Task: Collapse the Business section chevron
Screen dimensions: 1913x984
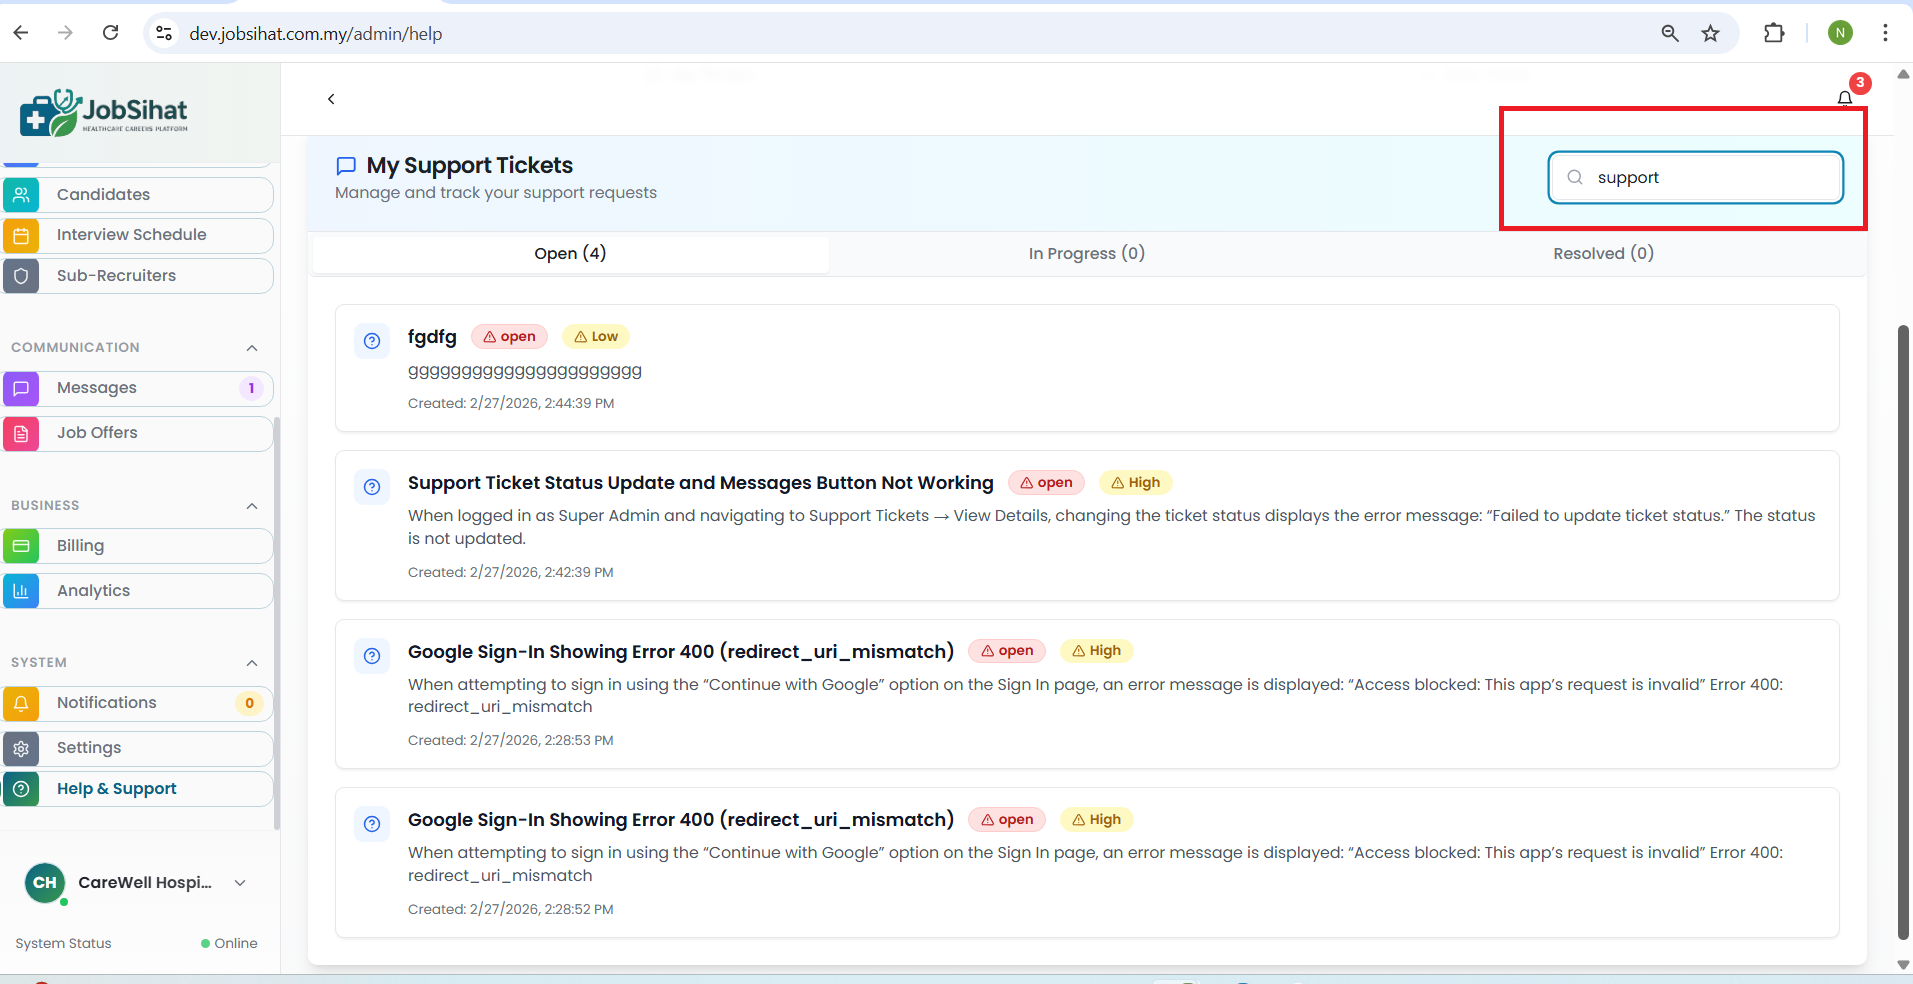Action: point(252,506)
